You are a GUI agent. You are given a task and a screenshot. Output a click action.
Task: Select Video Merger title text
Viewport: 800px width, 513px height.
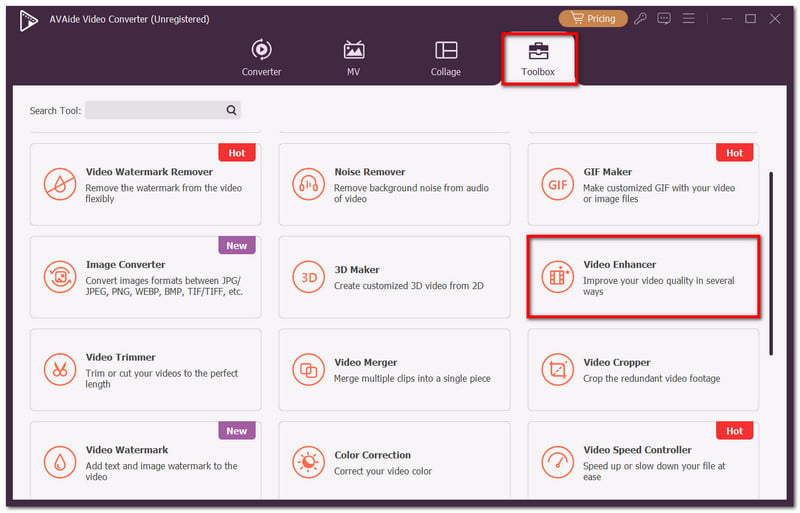[x=365, y=362]
